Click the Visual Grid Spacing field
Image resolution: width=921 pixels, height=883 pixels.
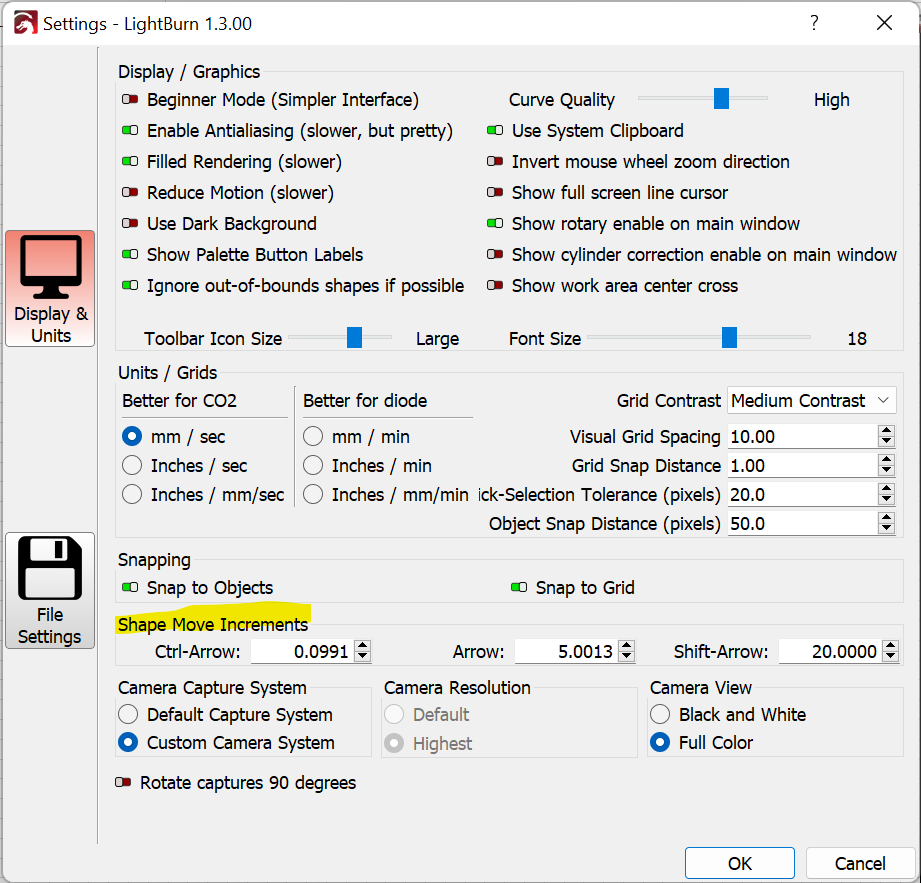pos(802,437)
